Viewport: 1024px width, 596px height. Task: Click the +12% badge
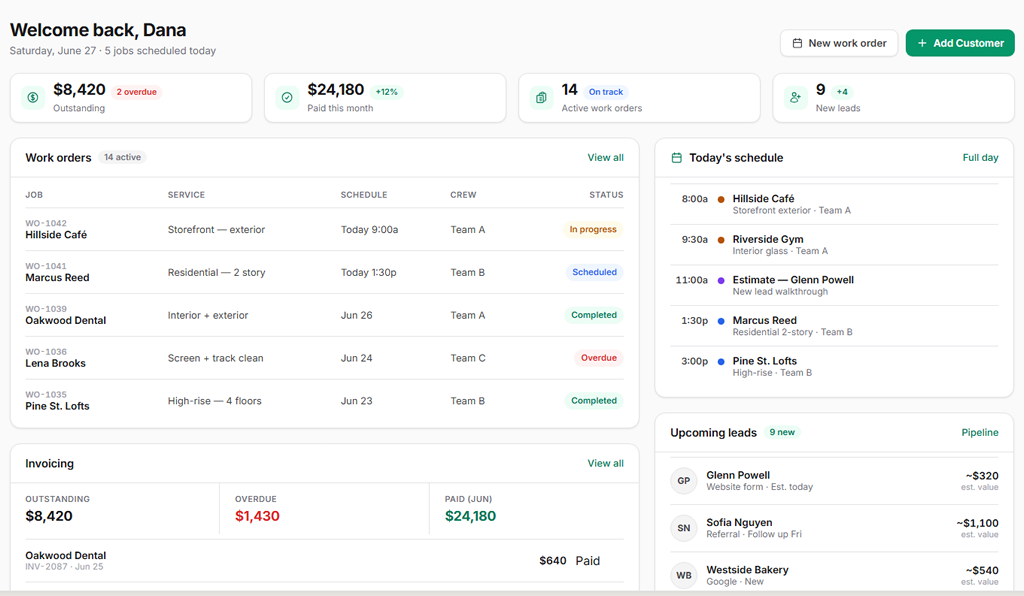[x=387, y=92]
